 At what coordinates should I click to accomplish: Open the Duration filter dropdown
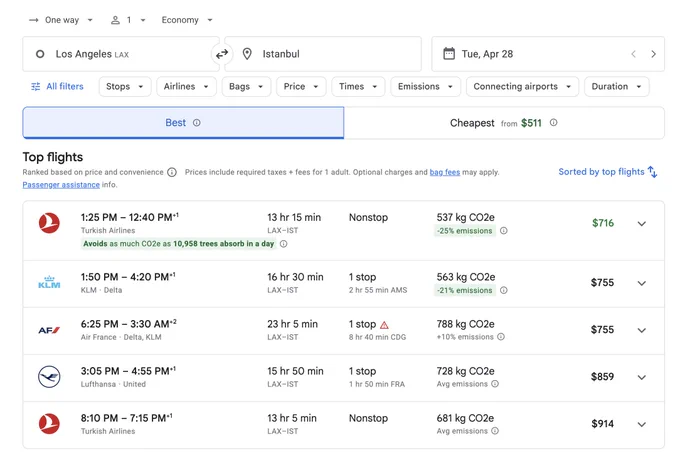pyautogui.click(x=617, y=86)
